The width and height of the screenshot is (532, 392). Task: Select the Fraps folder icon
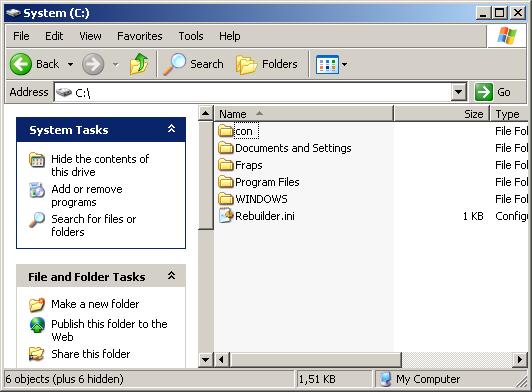click(x=225, y=165)
